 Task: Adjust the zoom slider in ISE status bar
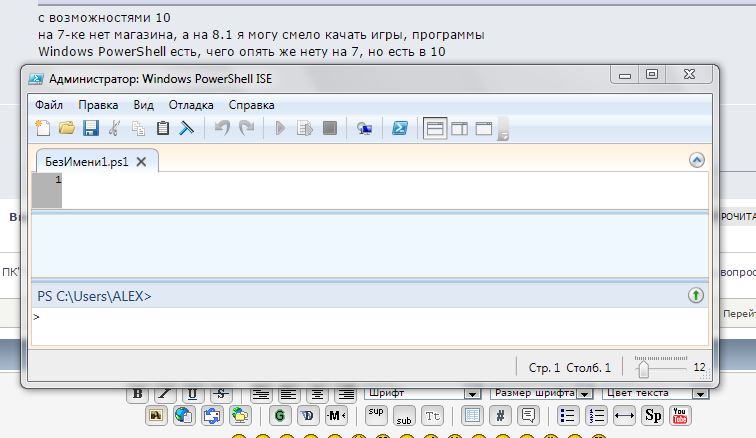point(643,369)
